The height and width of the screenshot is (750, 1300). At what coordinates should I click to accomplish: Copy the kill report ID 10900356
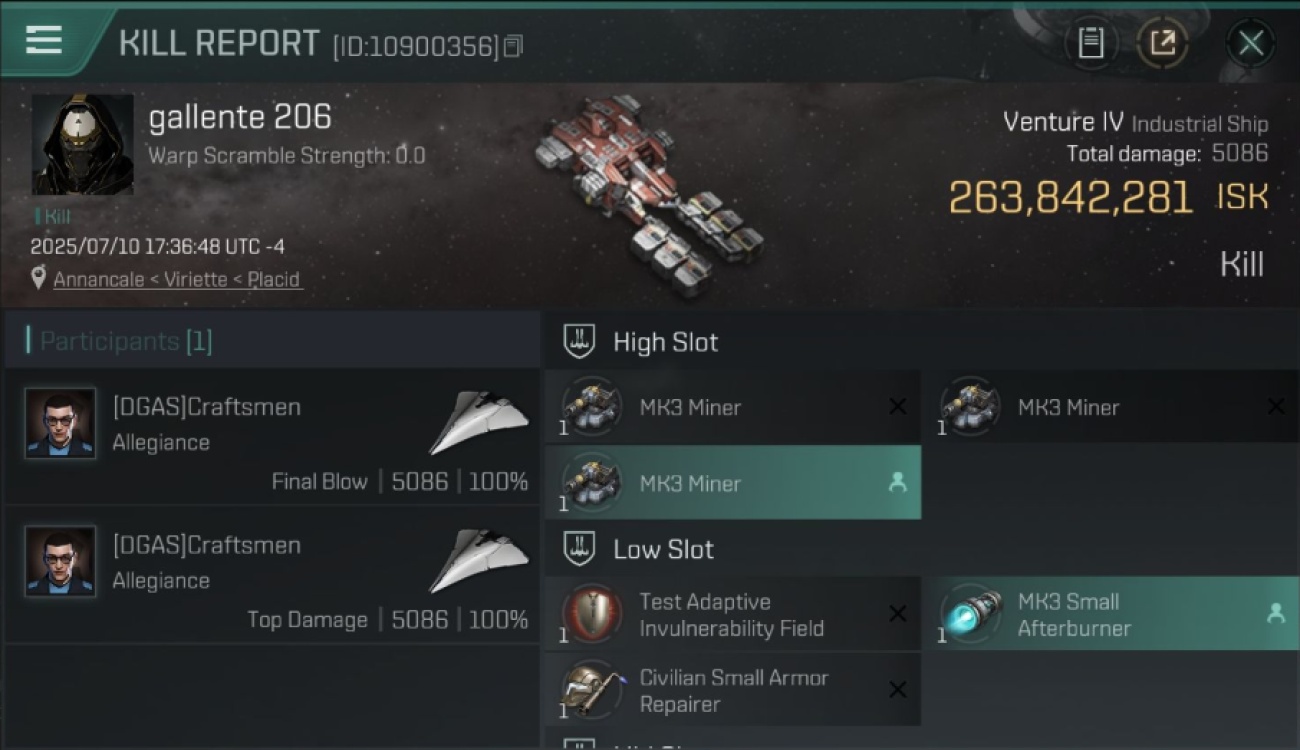coord(513,46)
